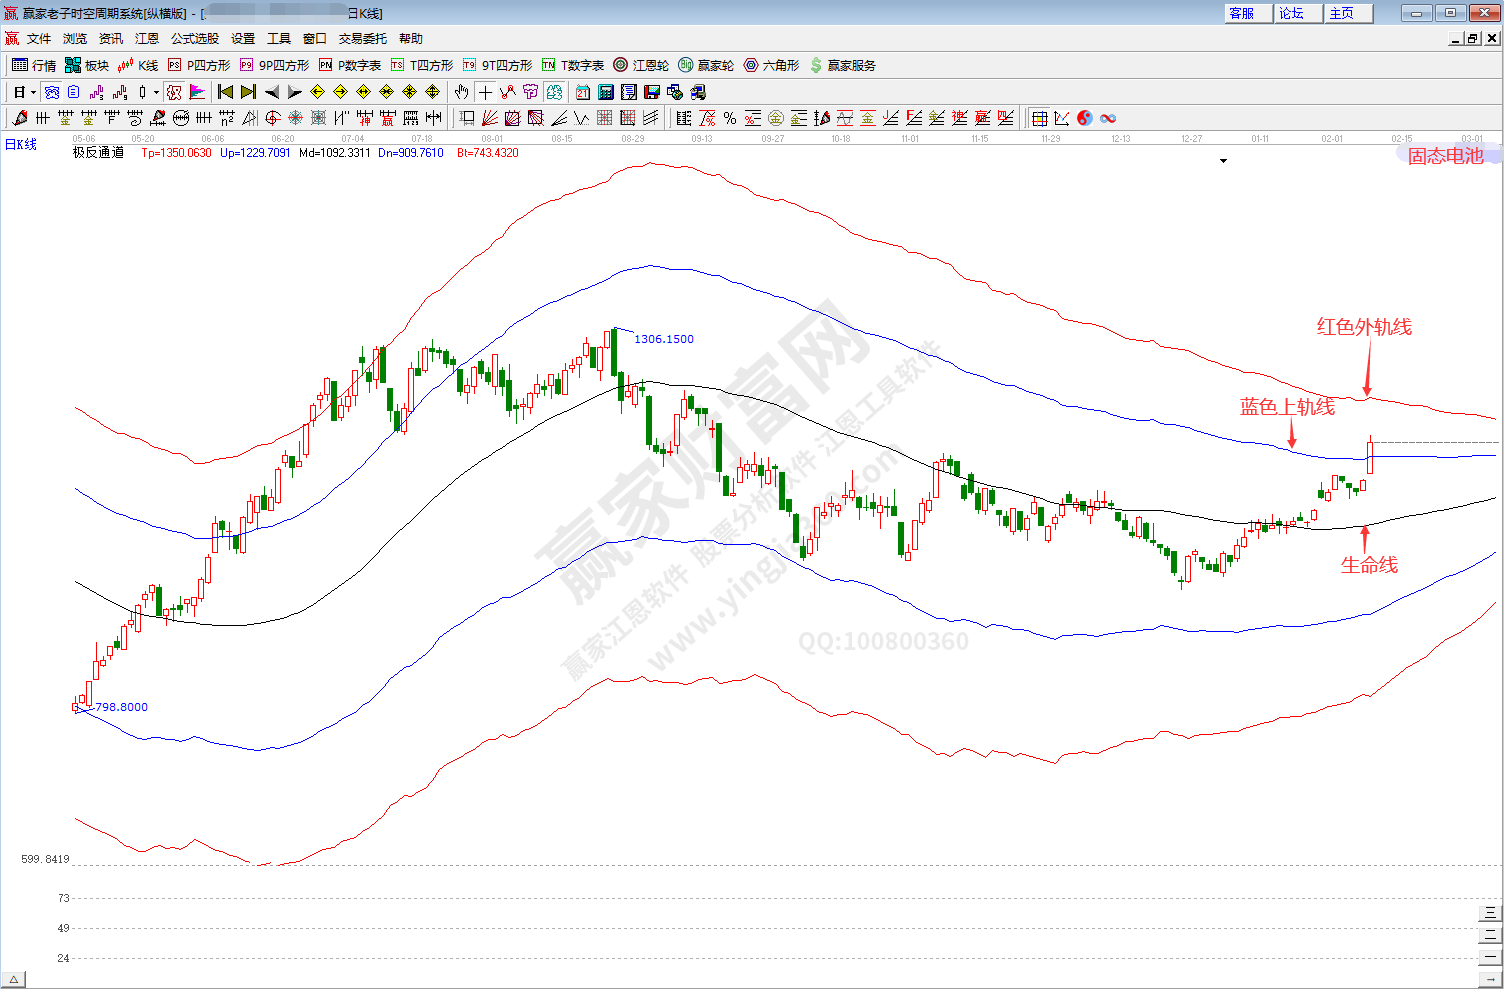
Task: Open the 公式选股 menu
Action: click(194, 39)
